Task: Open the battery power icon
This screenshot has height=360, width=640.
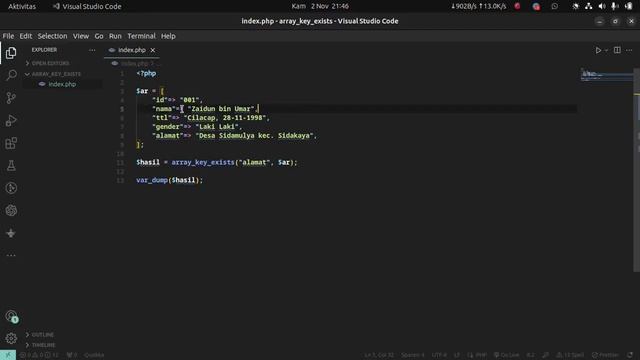Action: (x=629, y=6)
